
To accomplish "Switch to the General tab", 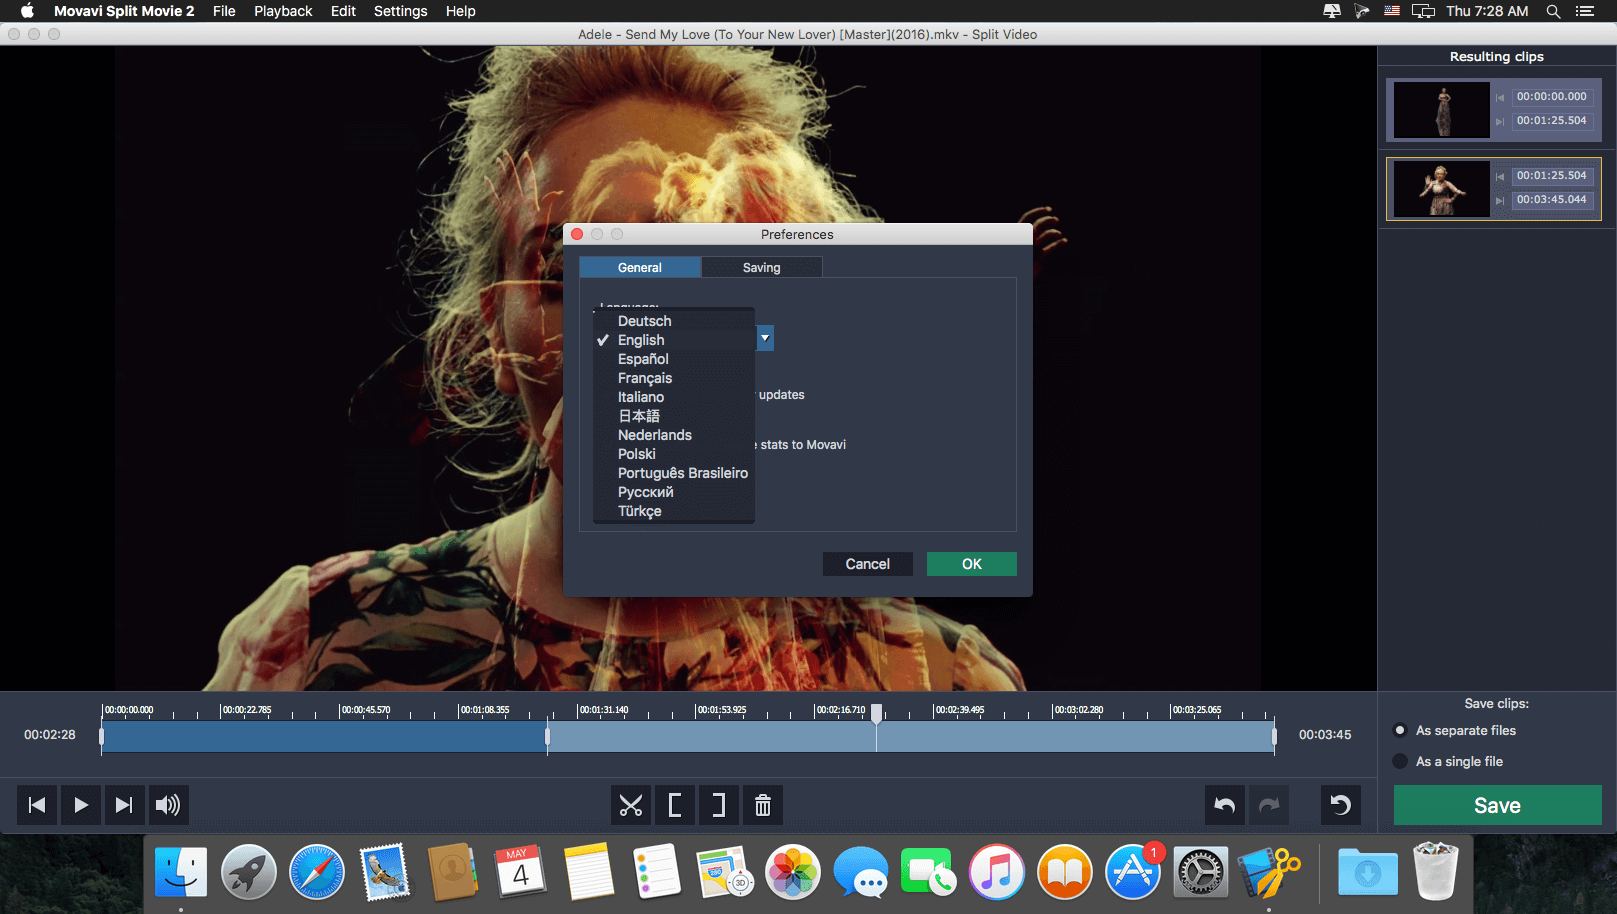I will tap(640, 267).
